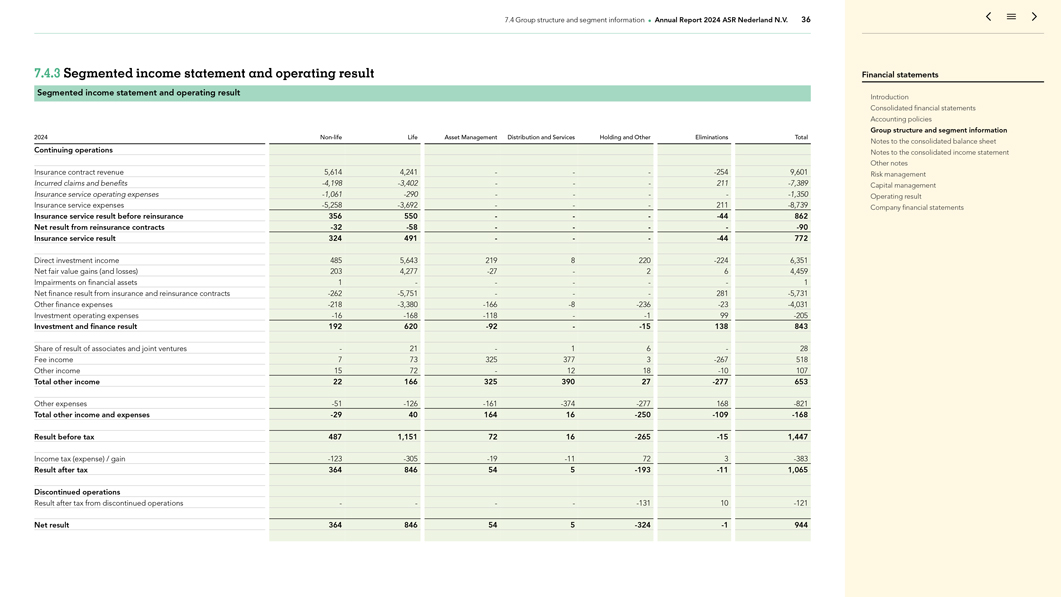Go to the next page arrow
The width and height of the screenshot is (1061, 597).
[x=1034, y=16]
